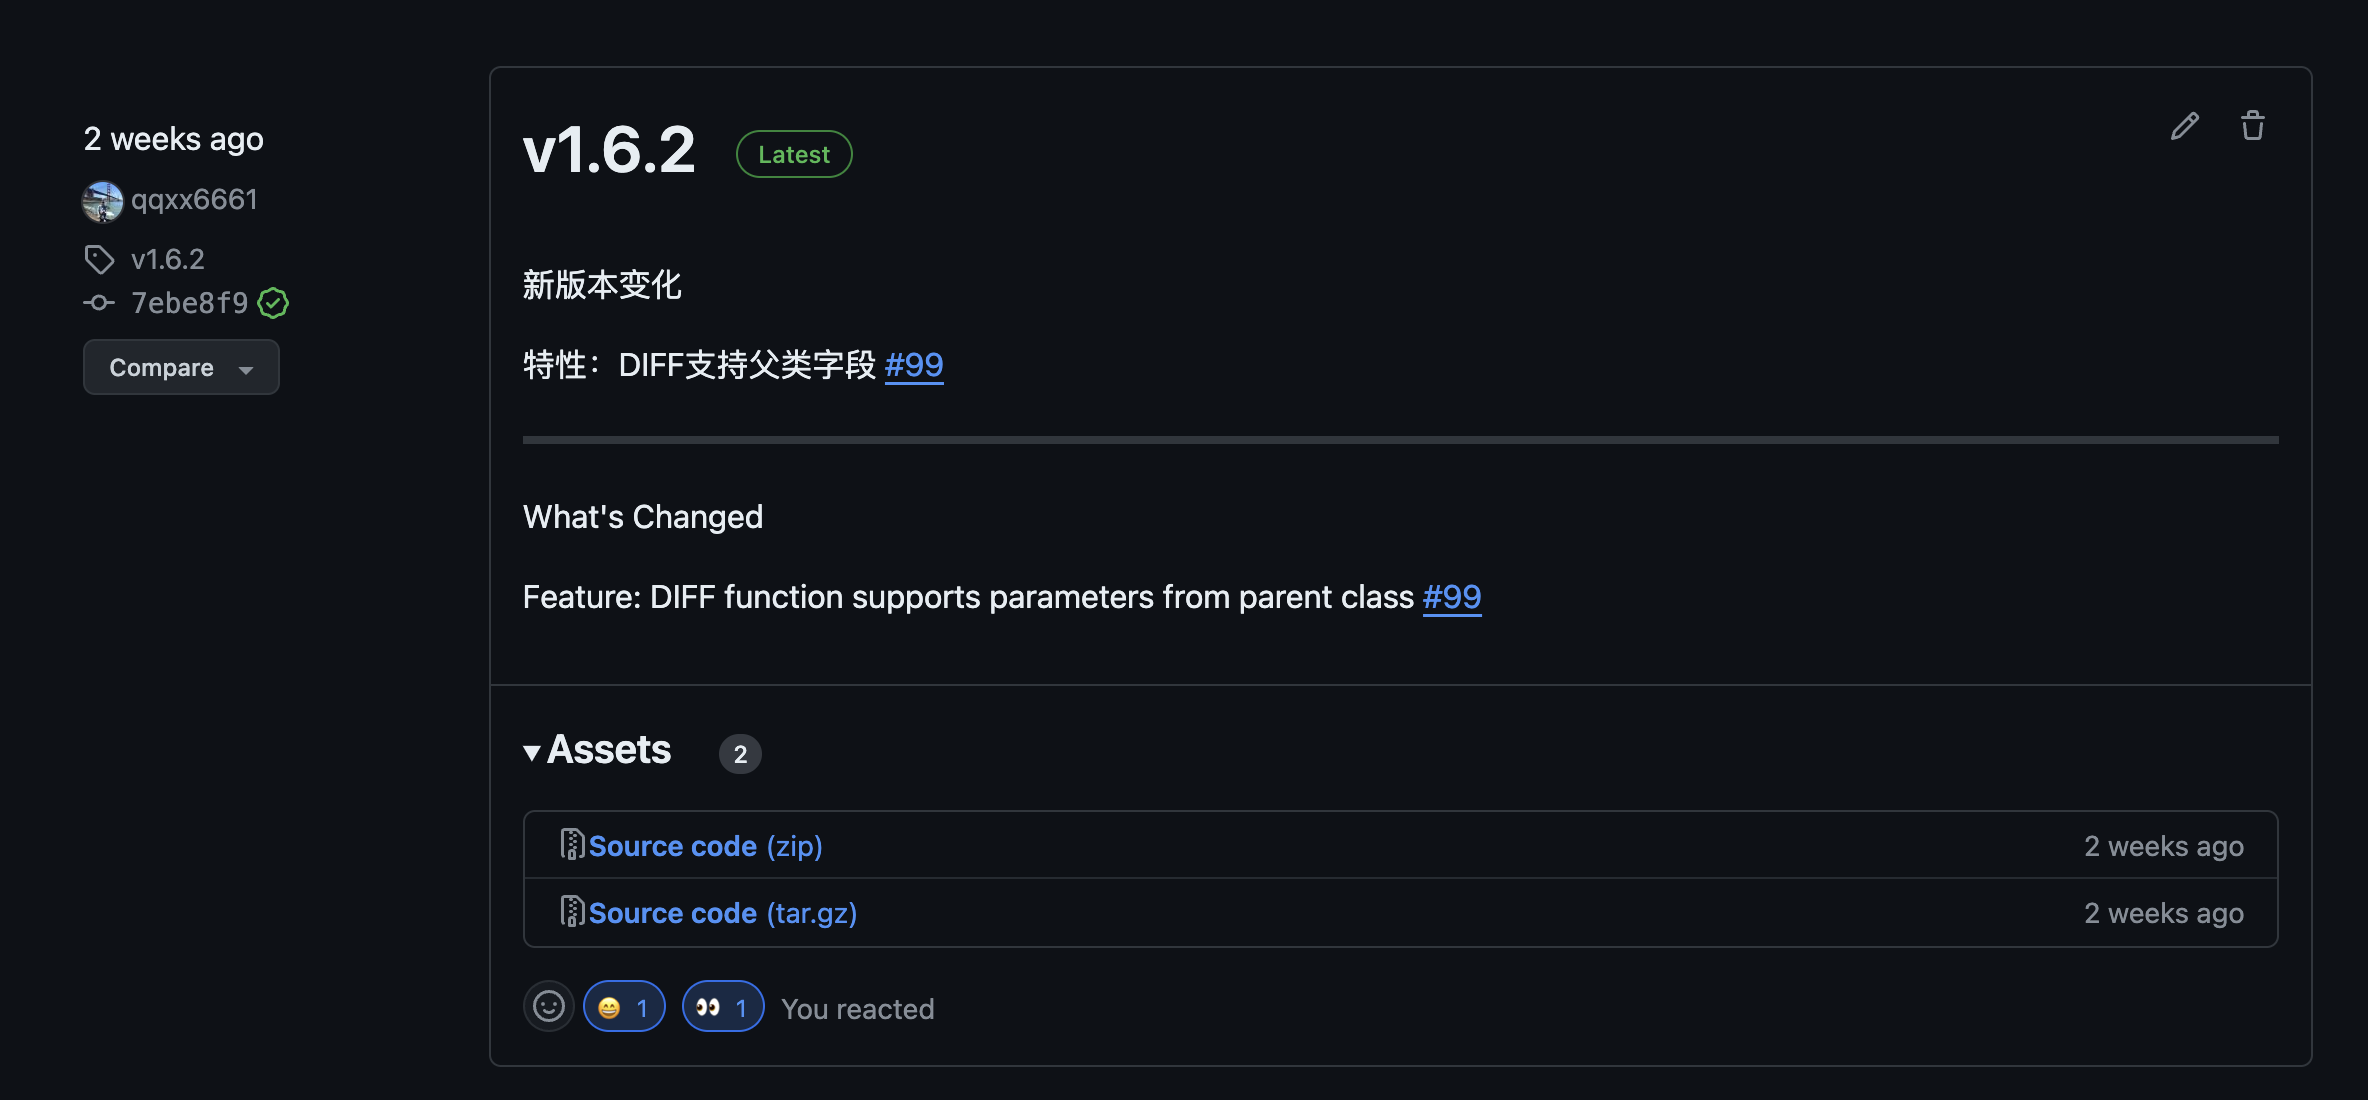Click the tar.gz file archive icon
This screenshot has width=2368, height=1100.
pos(572,912)
